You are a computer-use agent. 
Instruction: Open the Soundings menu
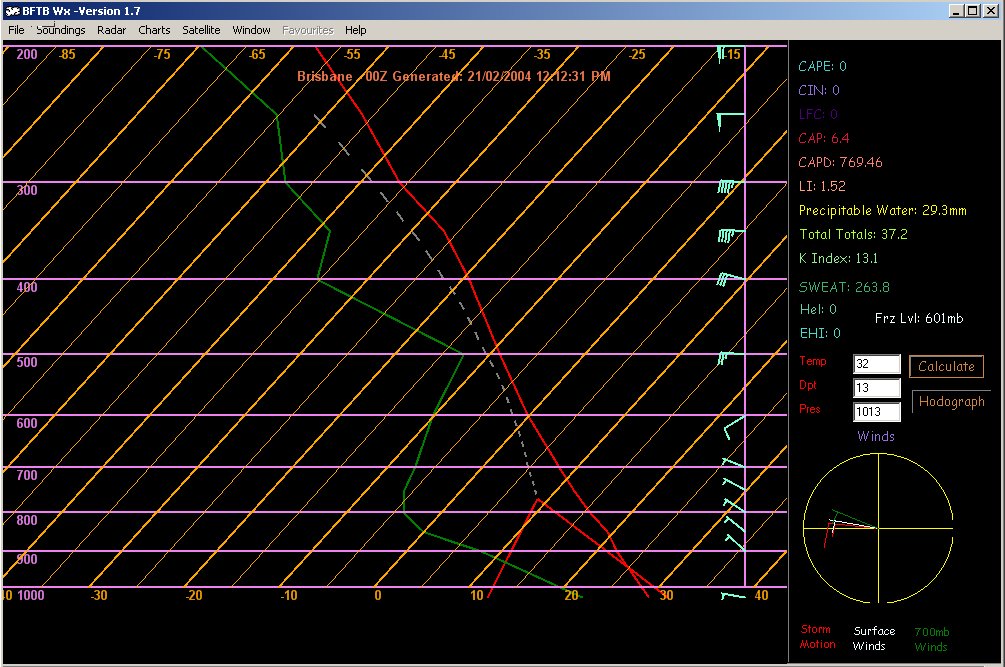(x=60, y=30)
